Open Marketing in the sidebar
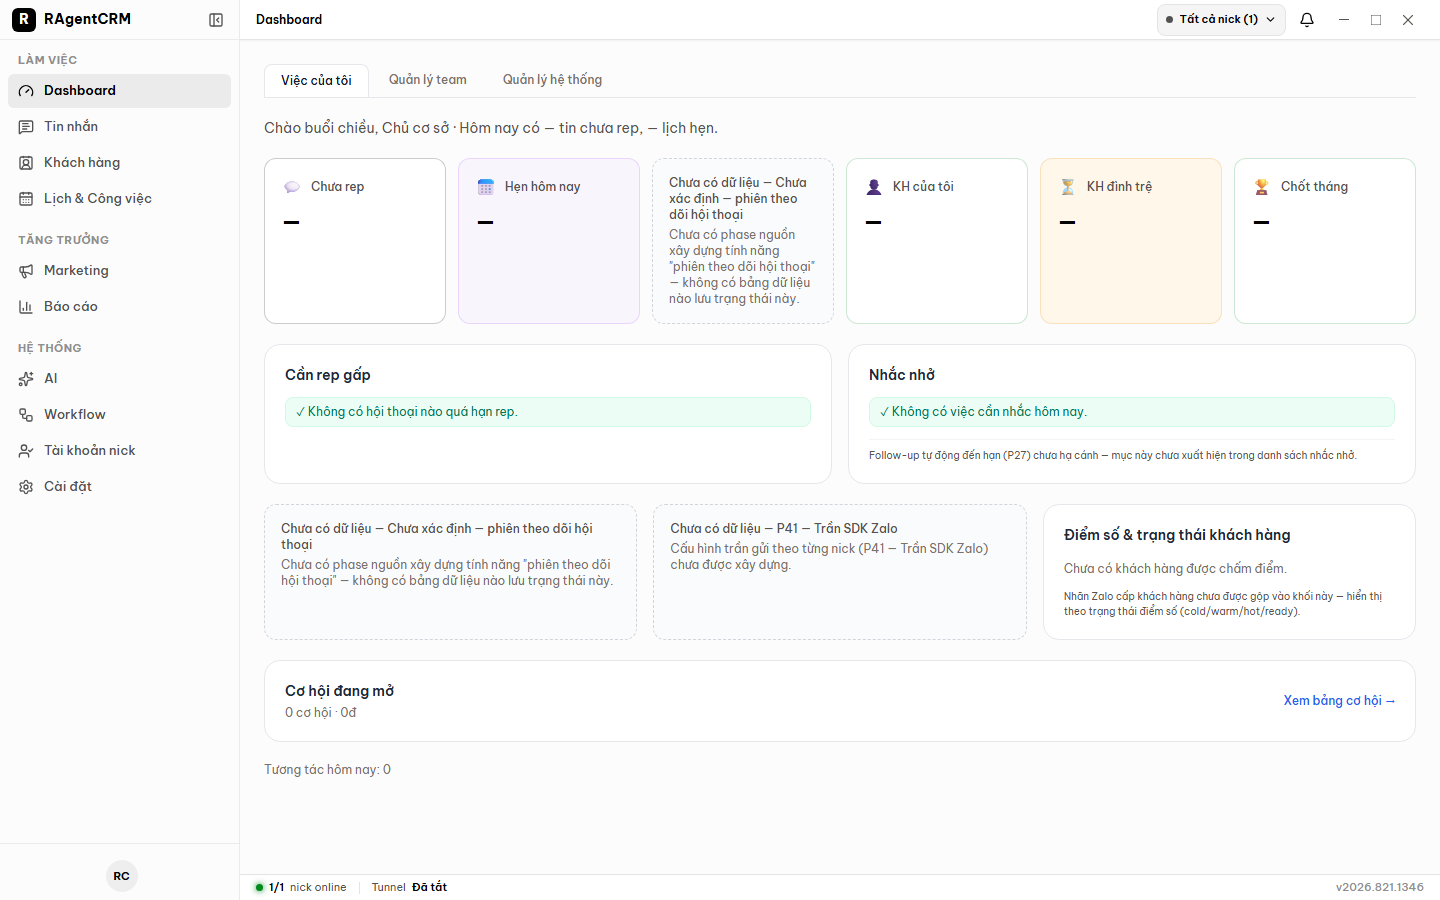1440x900 pixels. (119, 271)
